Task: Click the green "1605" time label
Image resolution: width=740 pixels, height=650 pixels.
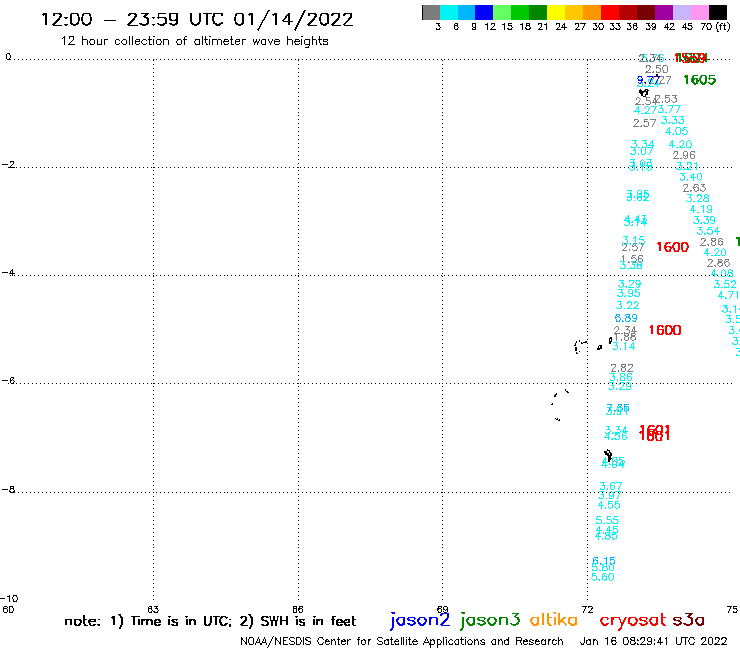Action: (699, 80)
